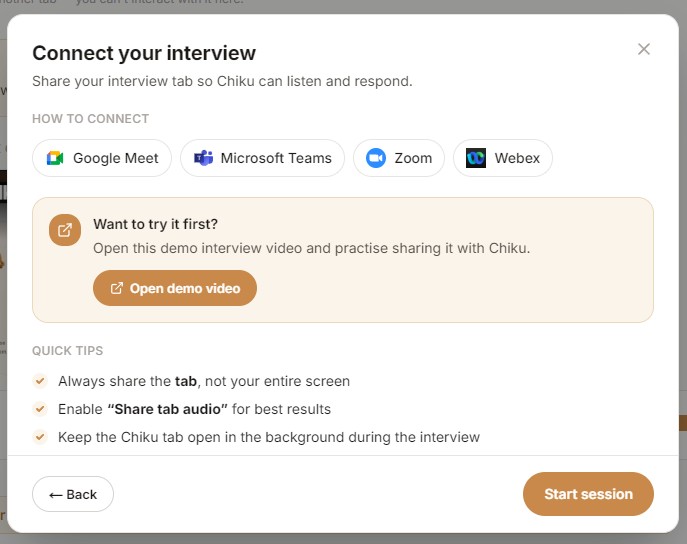Click checkmark beside 'Keep the Chiku tab open' tip
Image resolution: width=687 pixels, height=544 pixels.
click(x=40, y=437)
